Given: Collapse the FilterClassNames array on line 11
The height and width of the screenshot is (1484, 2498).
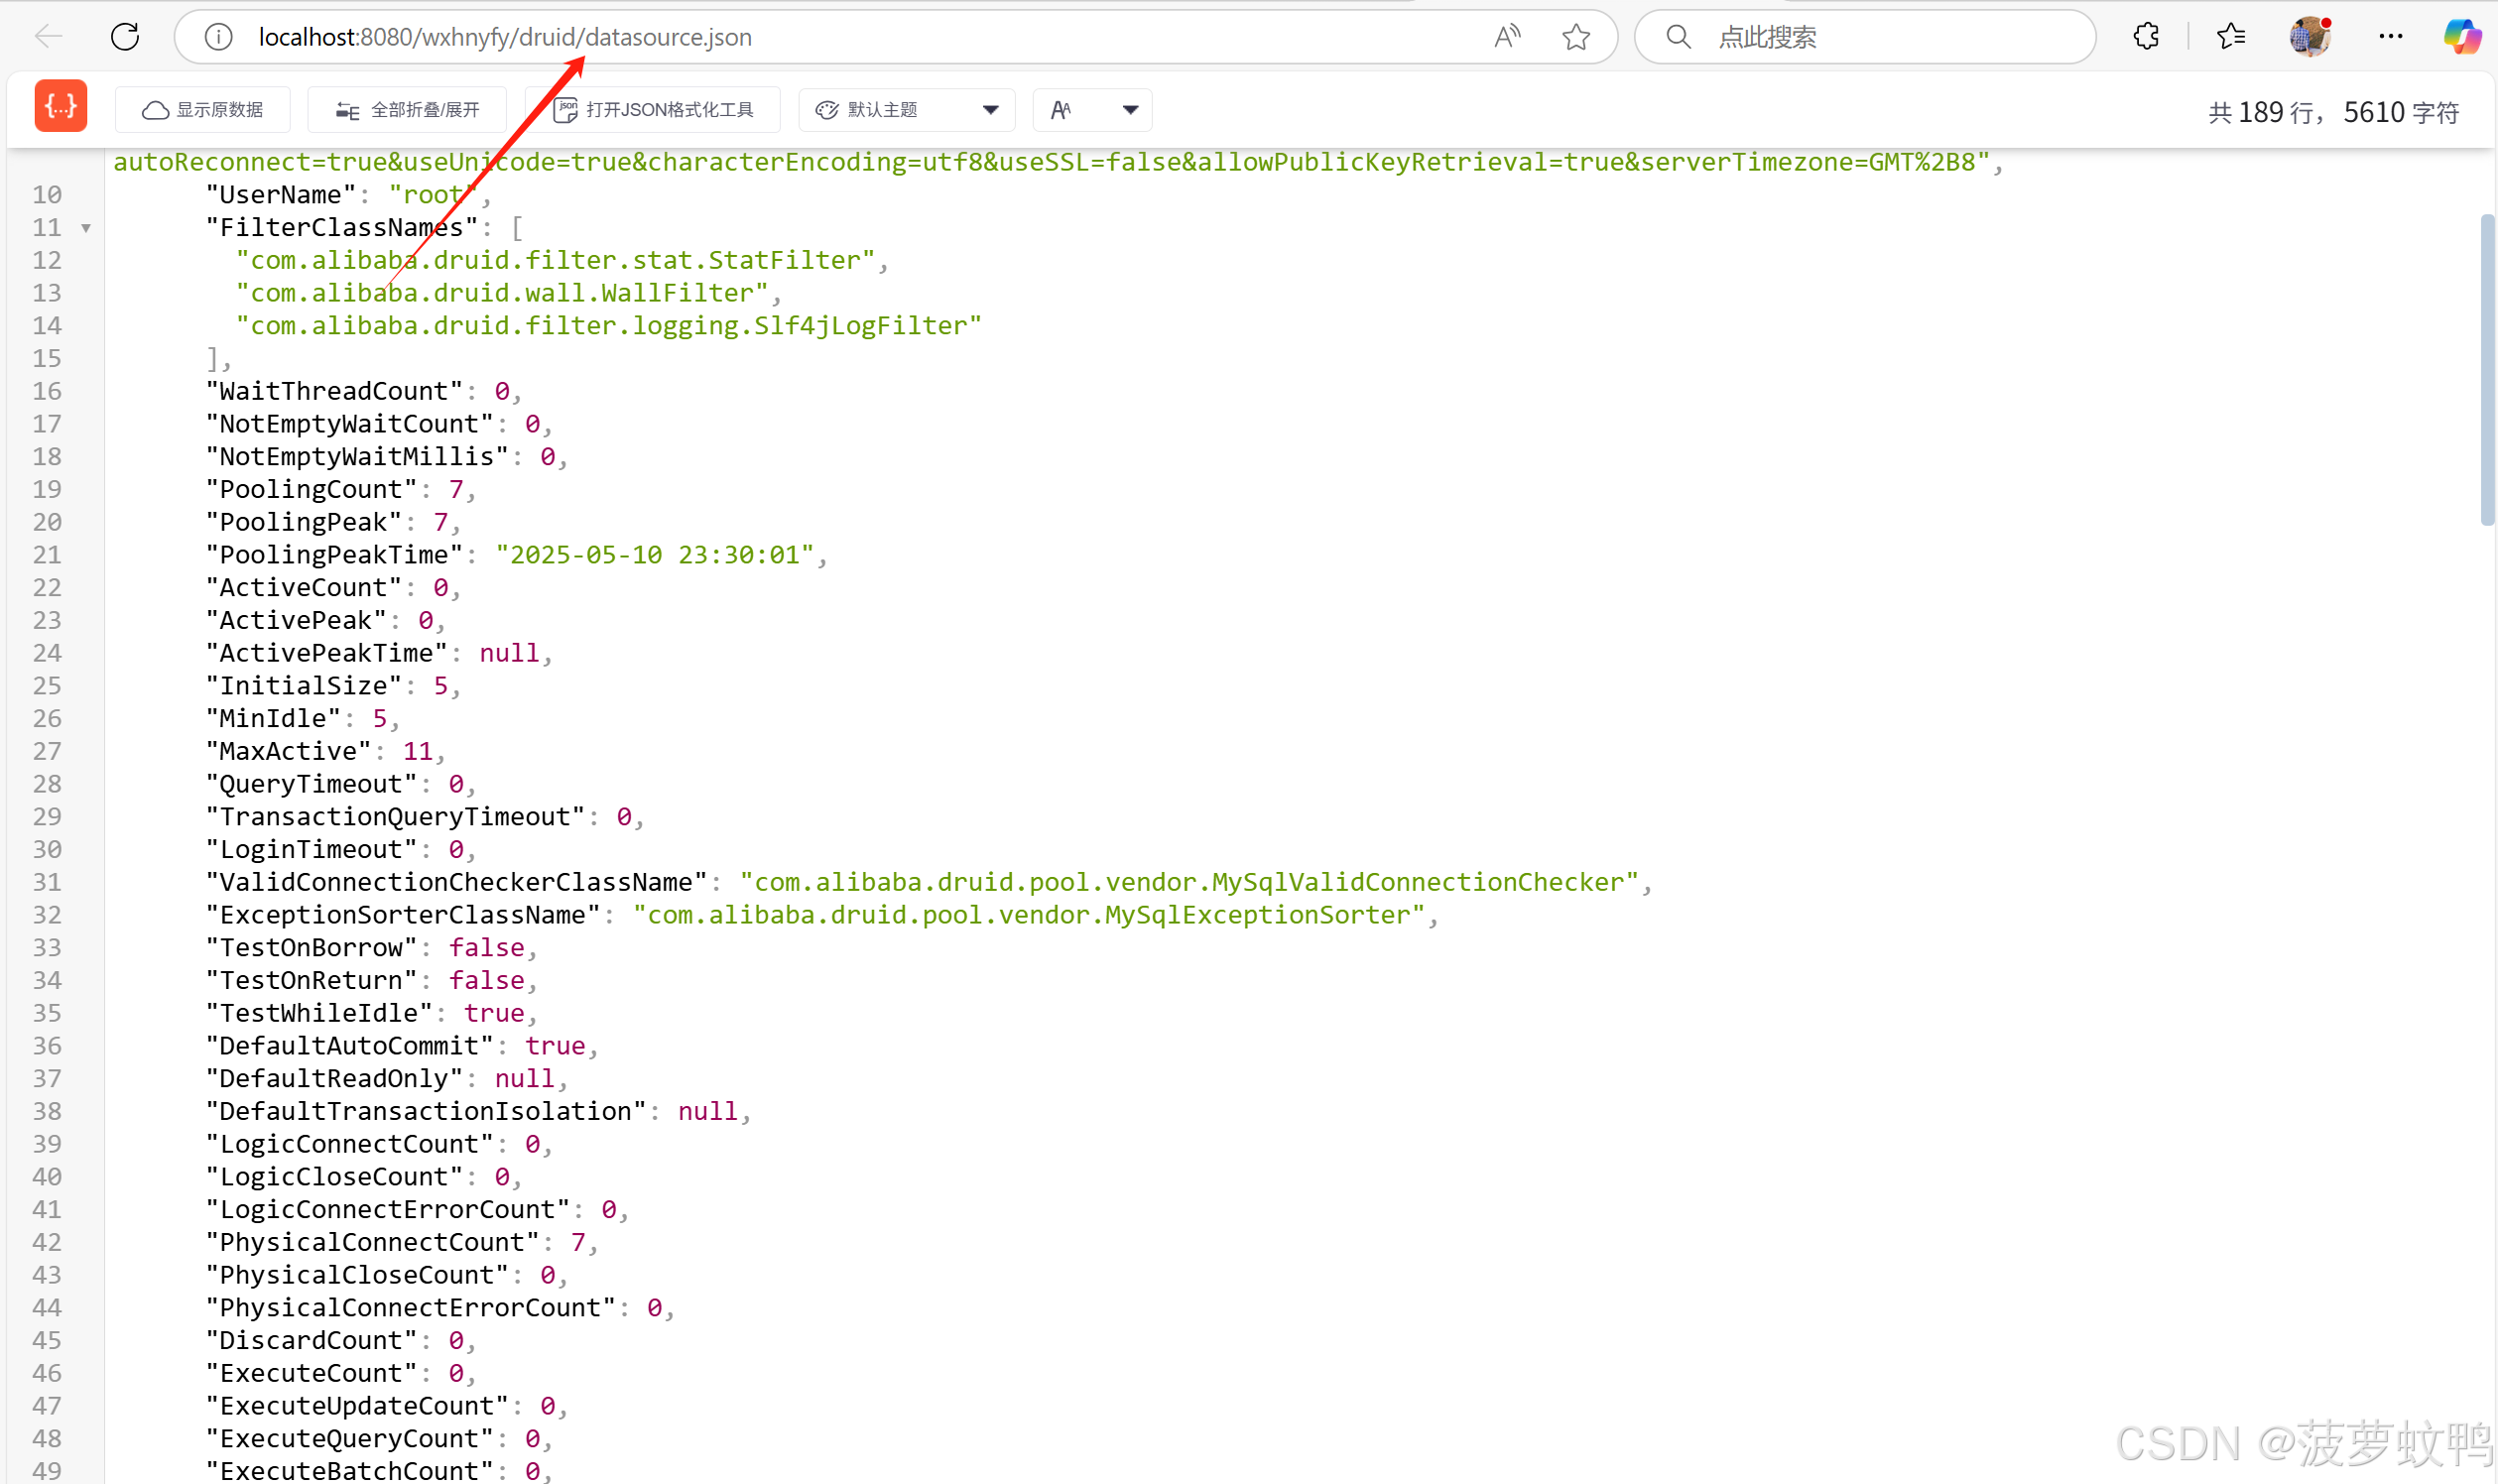Looking at the screenshot, I should coord(86,228).
